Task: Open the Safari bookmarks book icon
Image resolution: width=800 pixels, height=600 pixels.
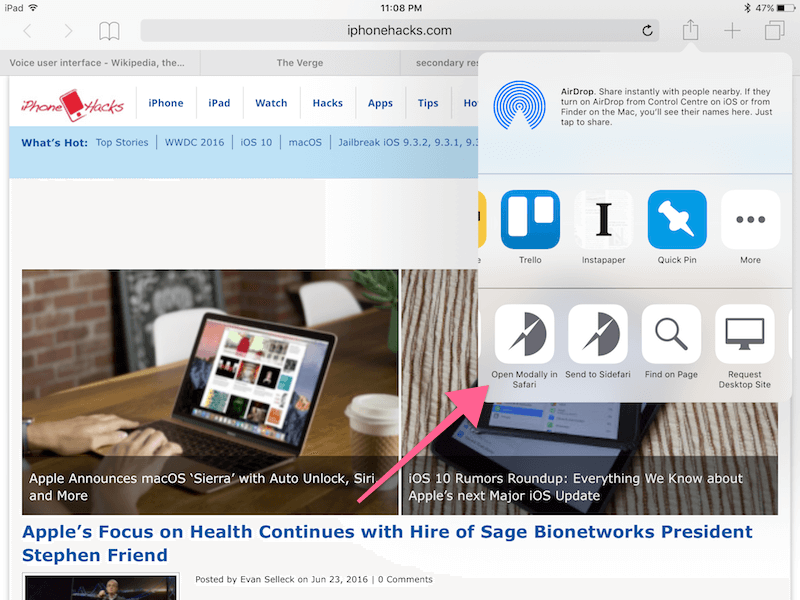Action: click(x=109, y=31)
